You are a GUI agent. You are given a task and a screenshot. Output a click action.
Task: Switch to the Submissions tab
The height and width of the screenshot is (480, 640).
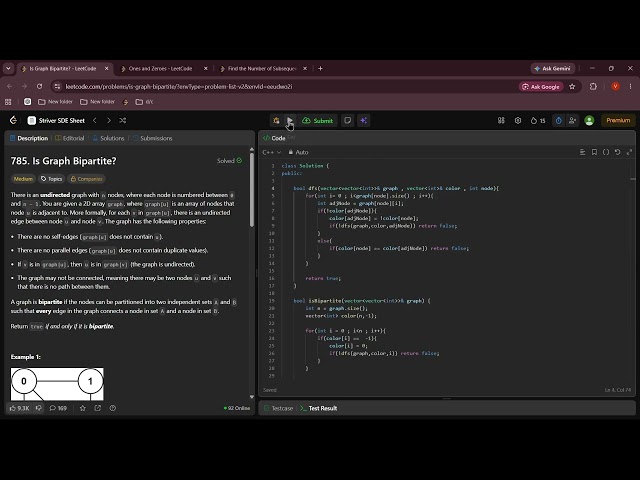(x=153, y=138)
